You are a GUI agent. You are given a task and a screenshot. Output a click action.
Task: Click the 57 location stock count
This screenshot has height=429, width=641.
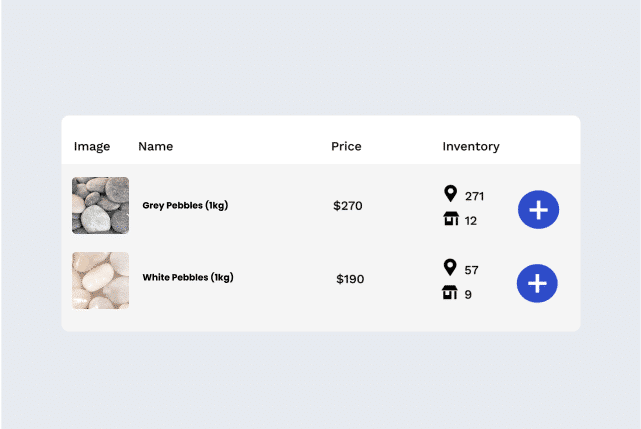[471, 270]
